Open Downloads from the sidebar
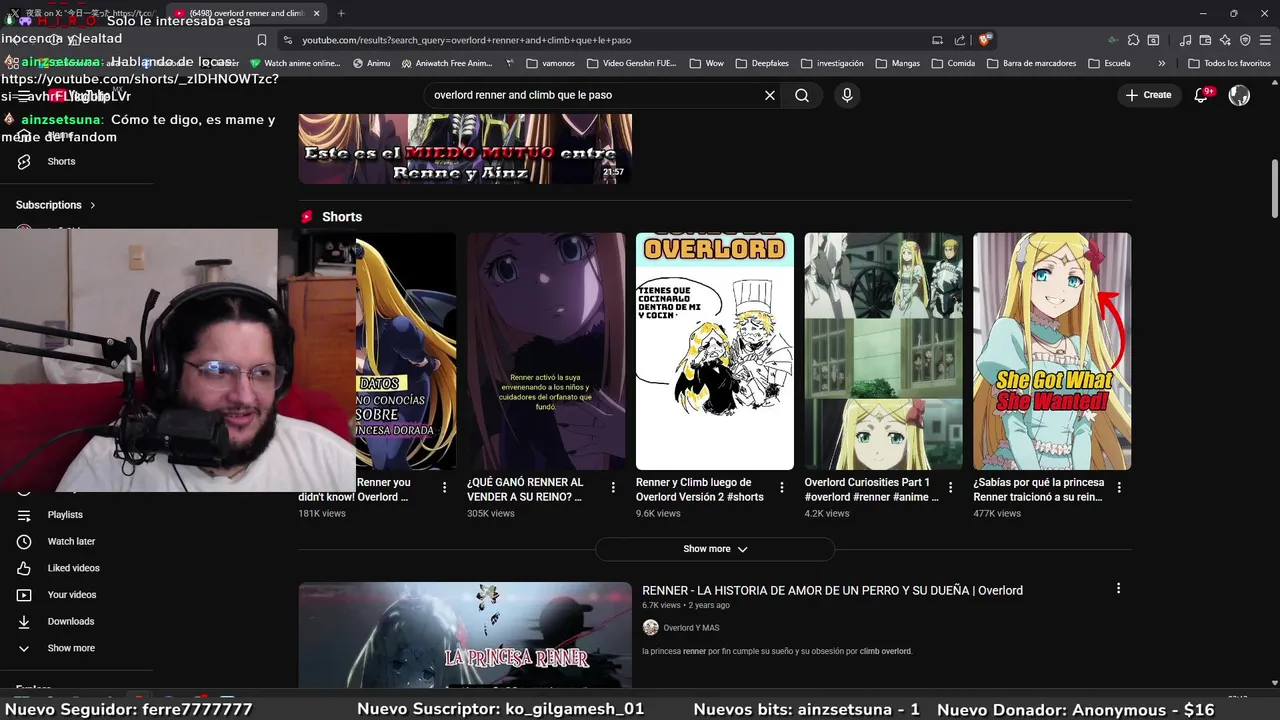The width and height of the screenshot is (1280, 720). 70,621
